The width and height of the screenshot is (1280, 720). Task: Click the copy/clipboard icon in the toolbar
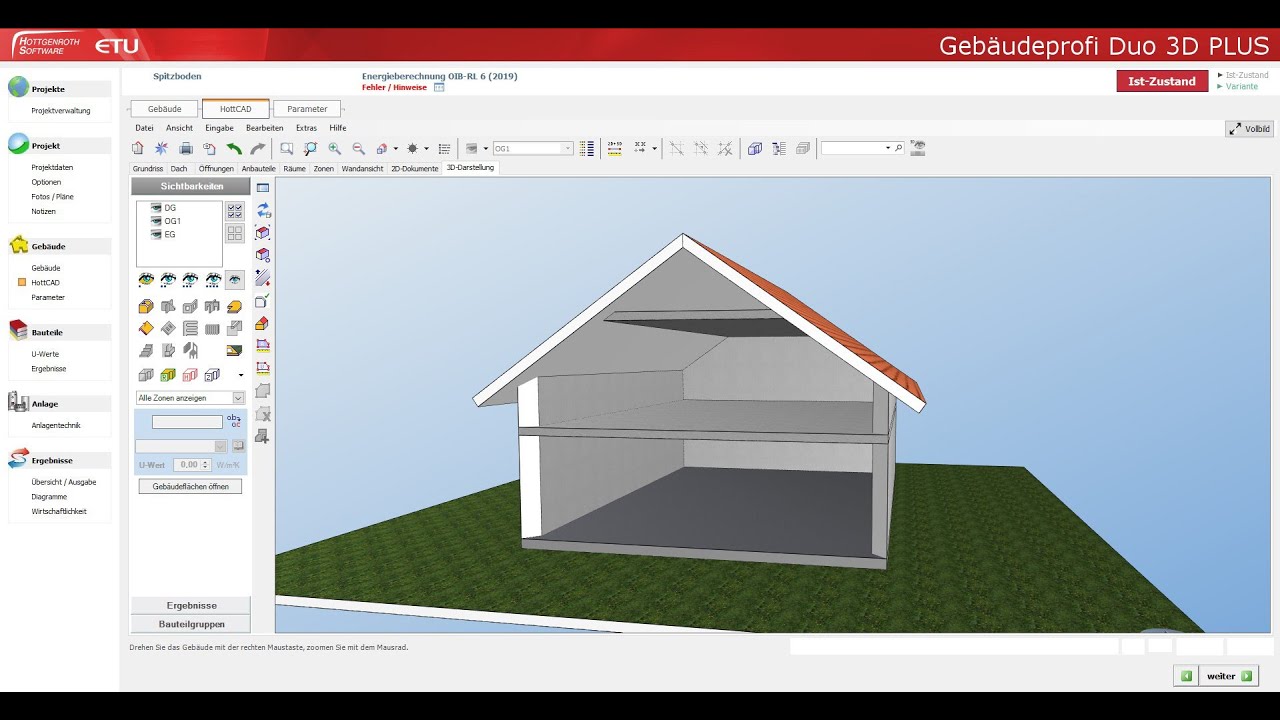[210, 148]
